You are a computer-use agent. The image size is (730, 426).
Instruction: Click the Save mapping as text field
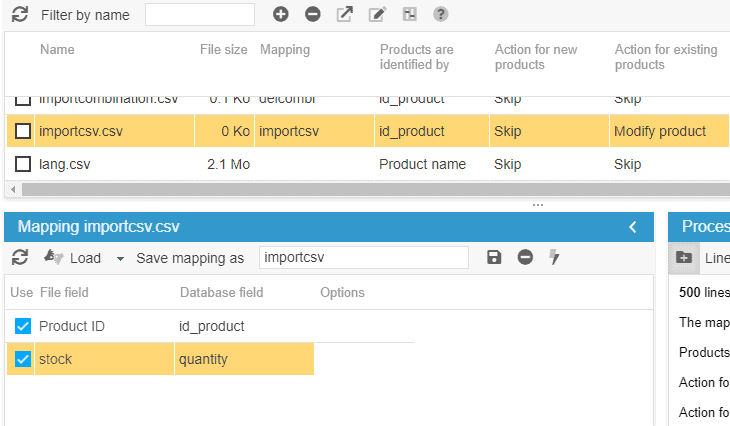(x=363, y=258)
